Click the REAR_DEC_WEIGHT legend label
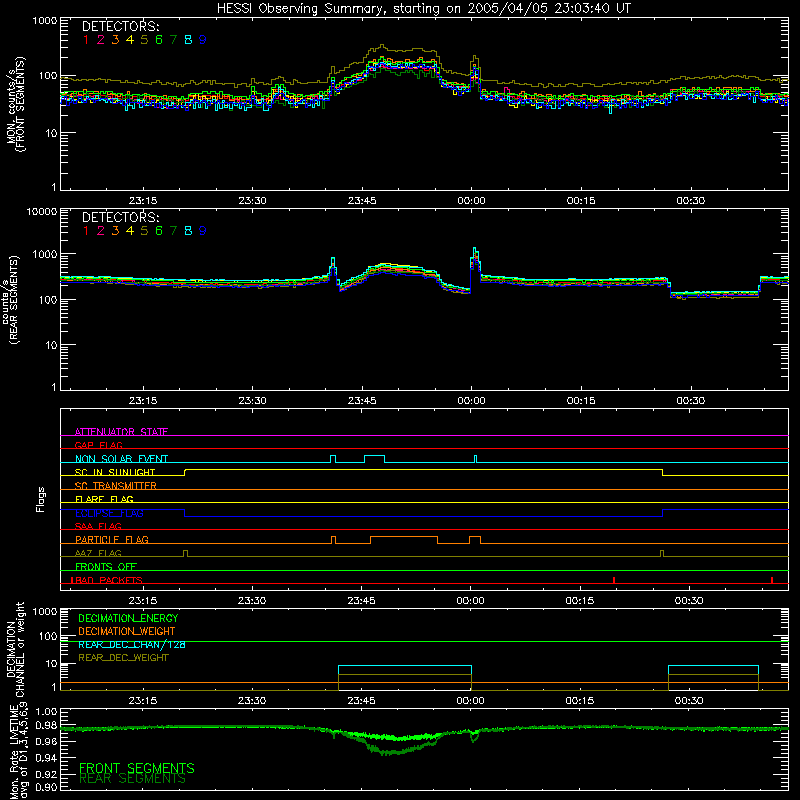Screen dimensions: 800x800 click(x=123, y=658)
